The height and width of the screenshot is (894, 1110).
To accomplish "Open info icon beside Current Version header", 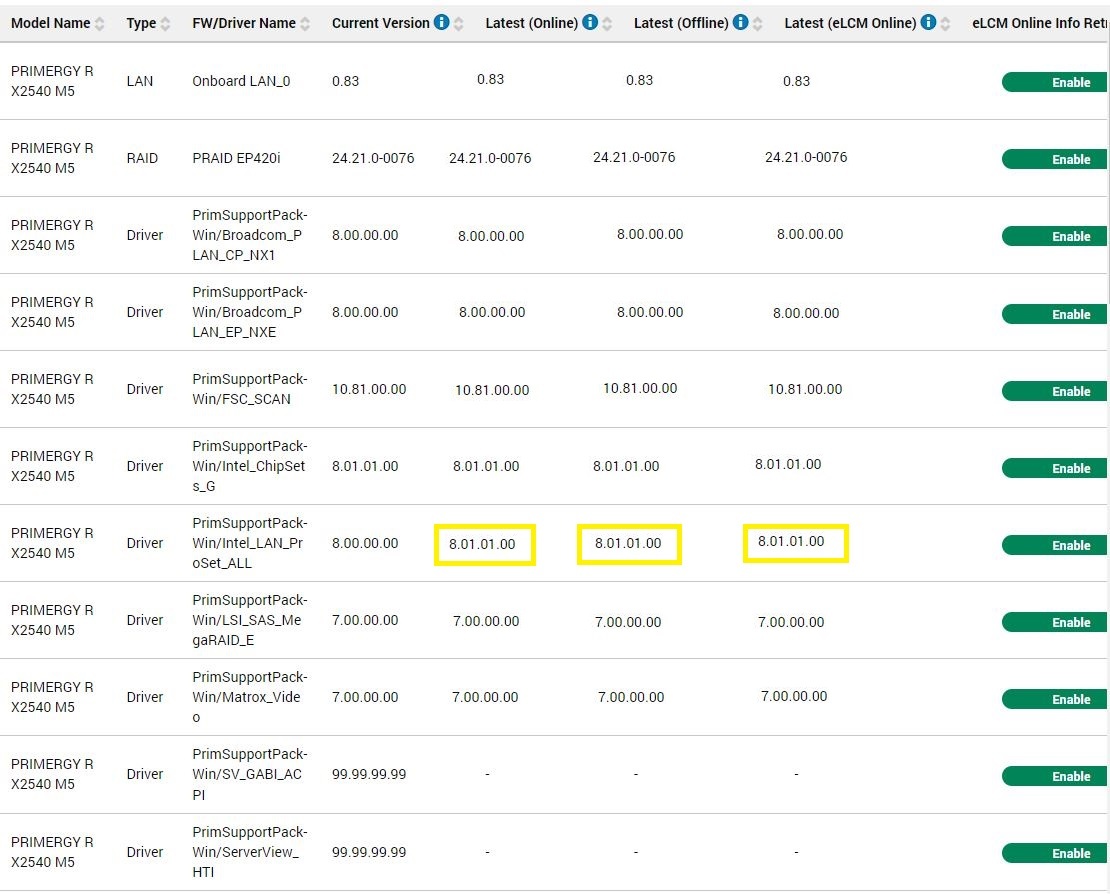I will point(441,23).
